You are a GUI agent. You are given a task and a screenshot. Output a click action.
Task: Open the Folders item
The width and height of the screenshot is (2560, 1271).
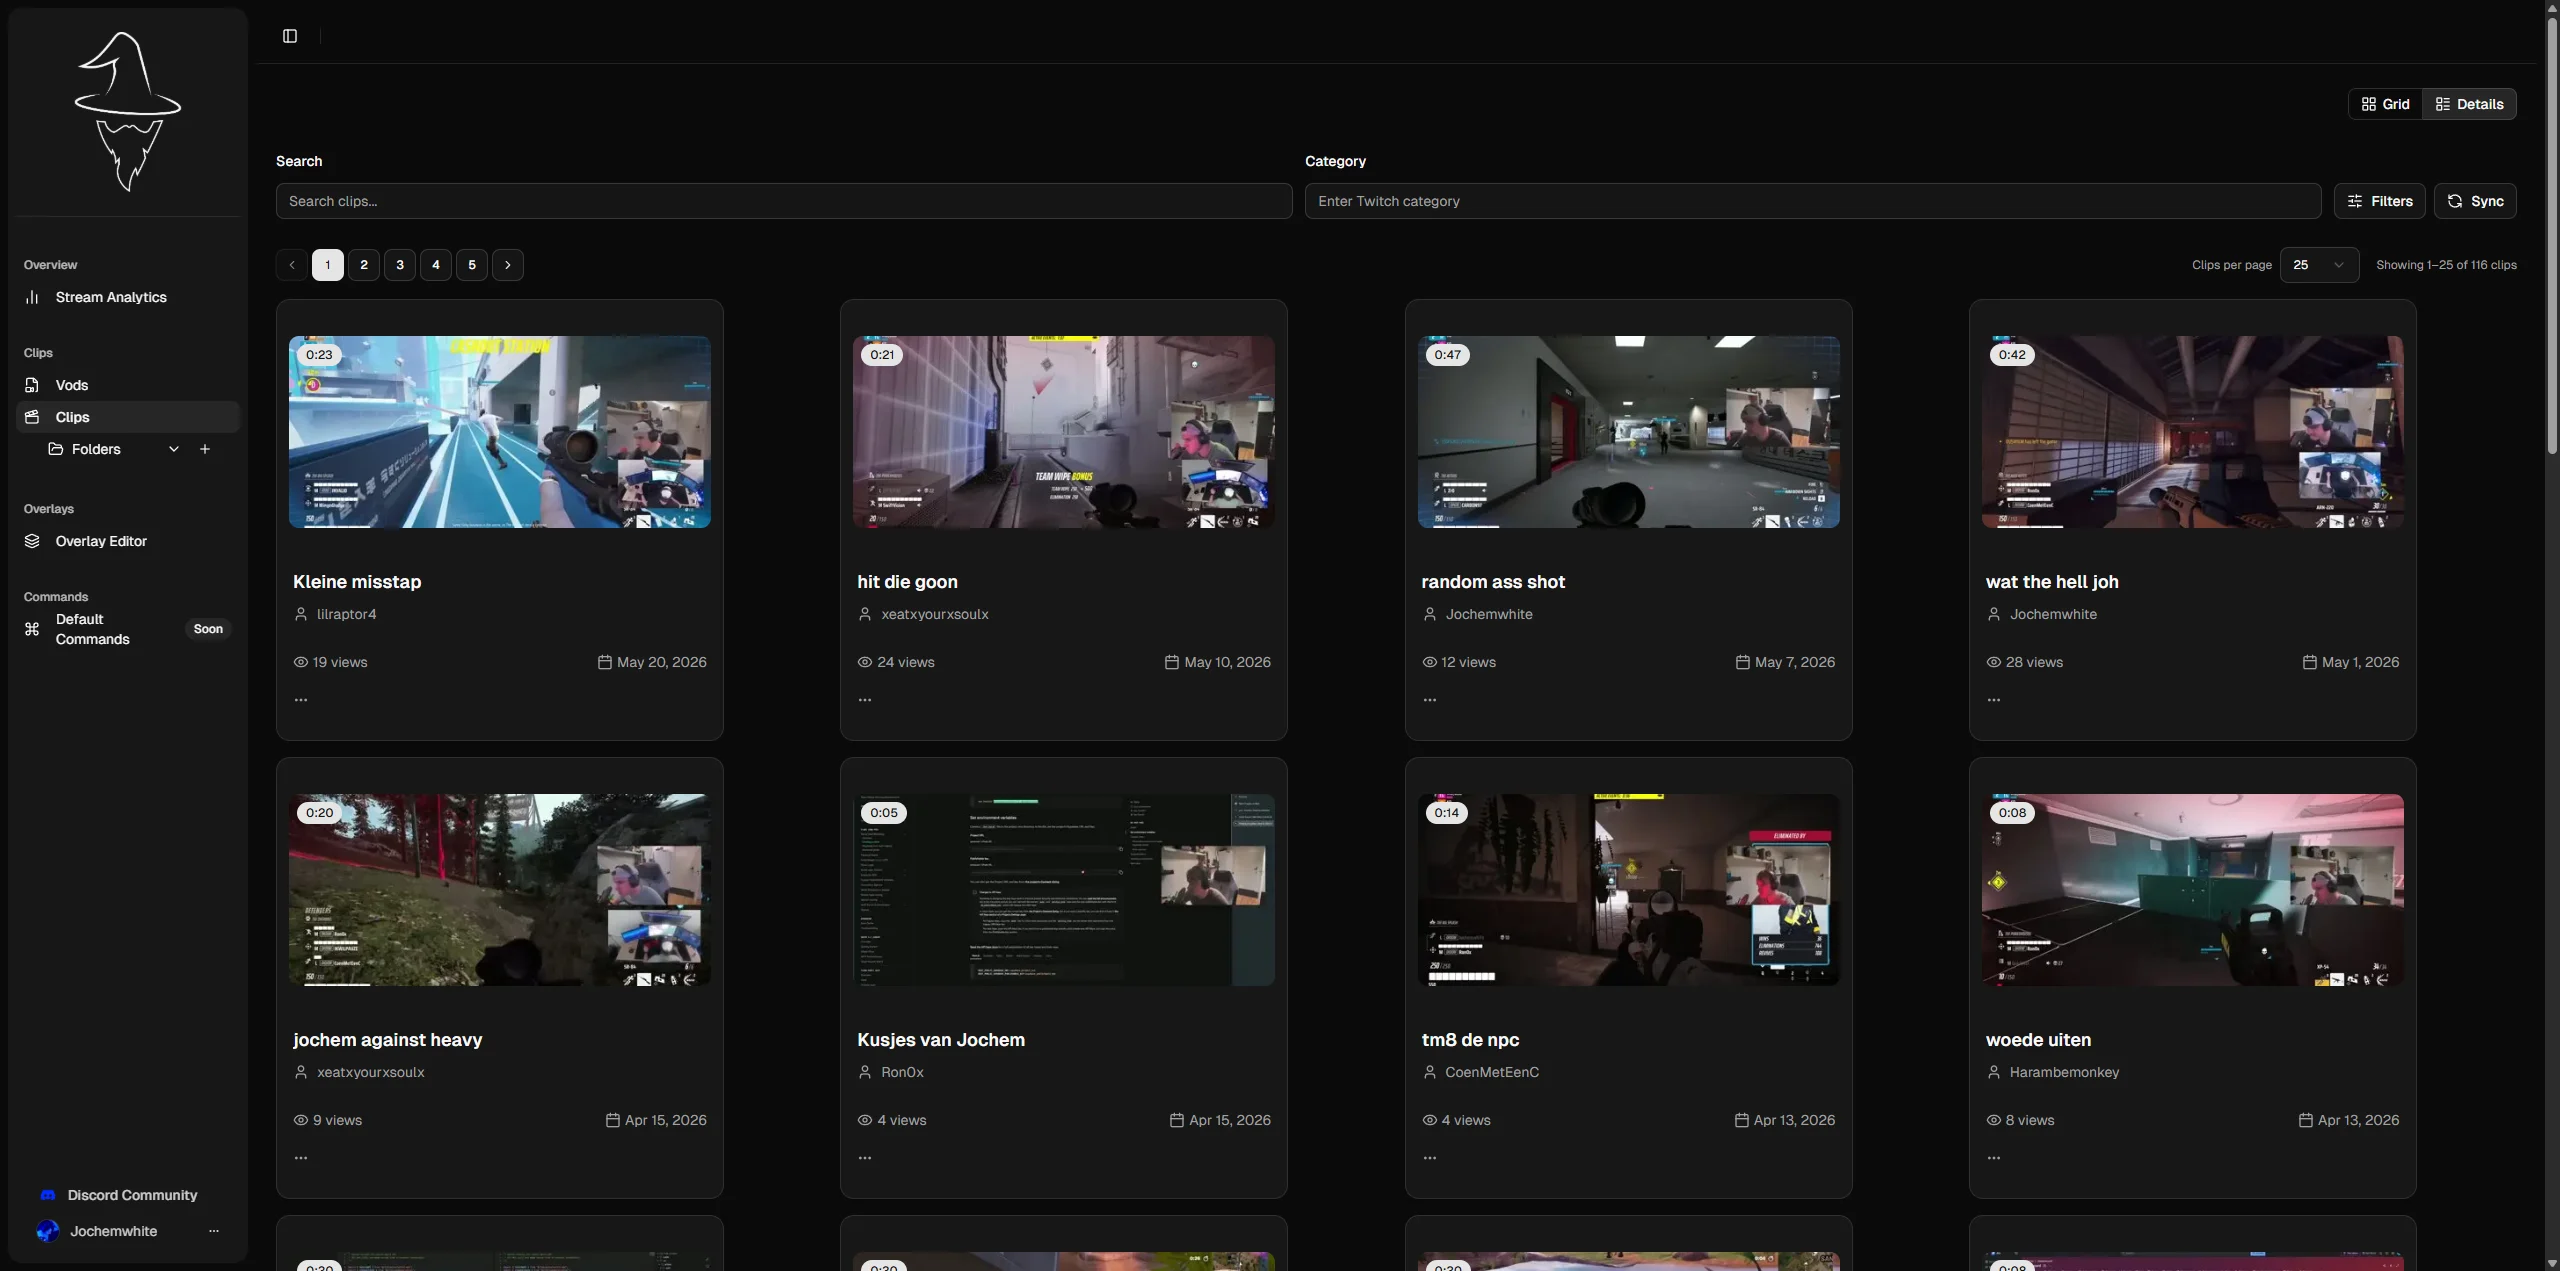point(96,449)
